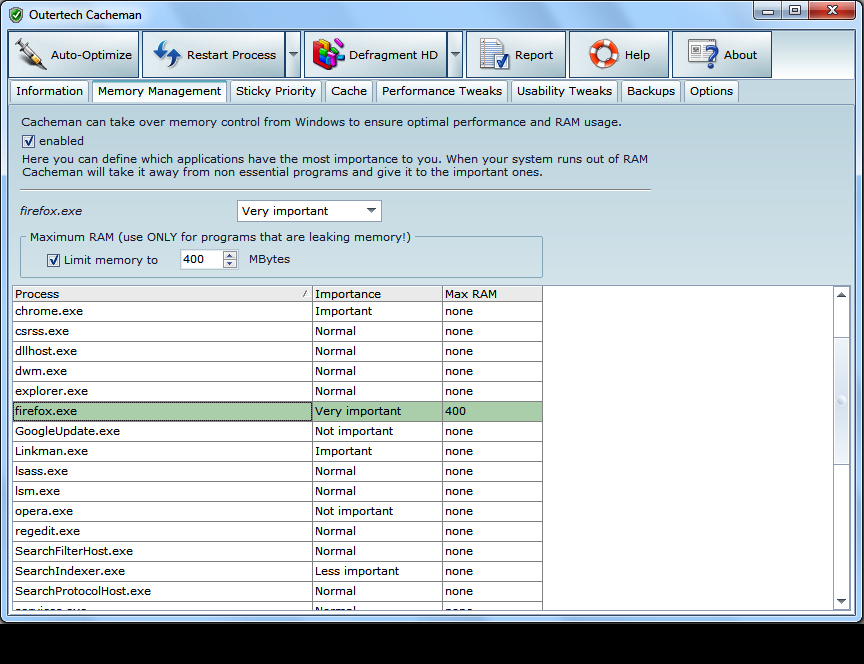Increase the memory limit with up arrow
The image size is (864, 664).
tap(230, 255)
